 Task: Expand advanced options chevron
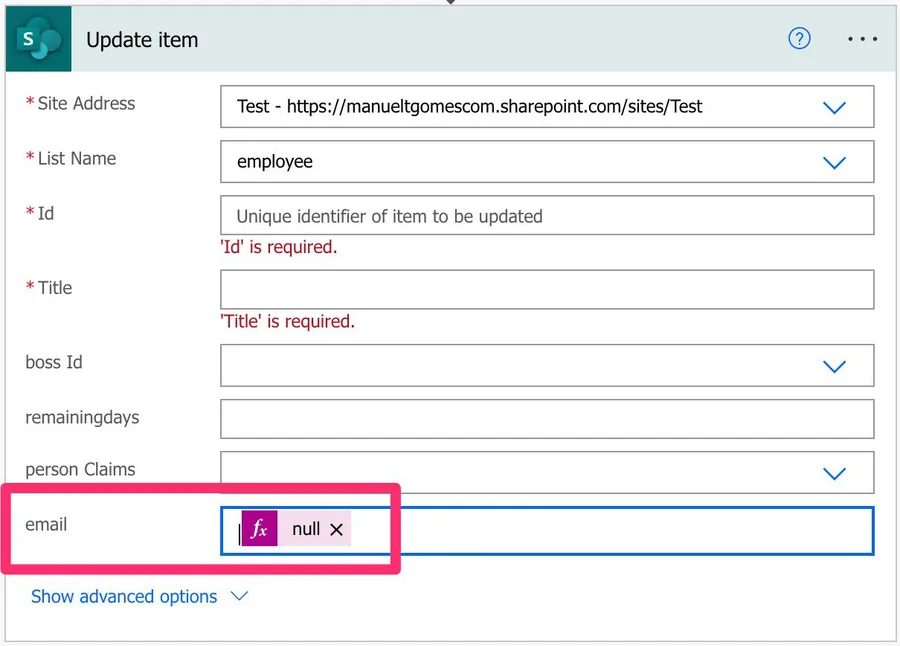point(239,596)
